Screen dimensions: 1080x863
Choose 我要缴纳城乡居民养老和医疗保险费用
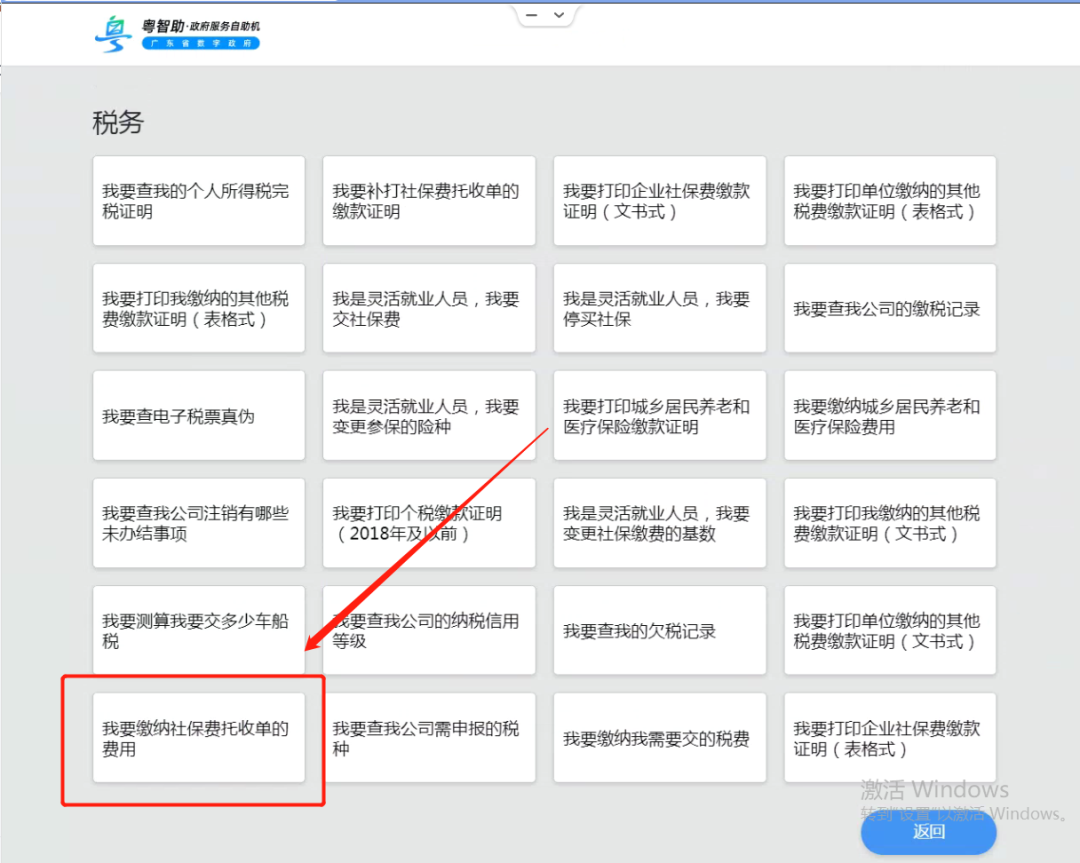[x=888, y=415]
